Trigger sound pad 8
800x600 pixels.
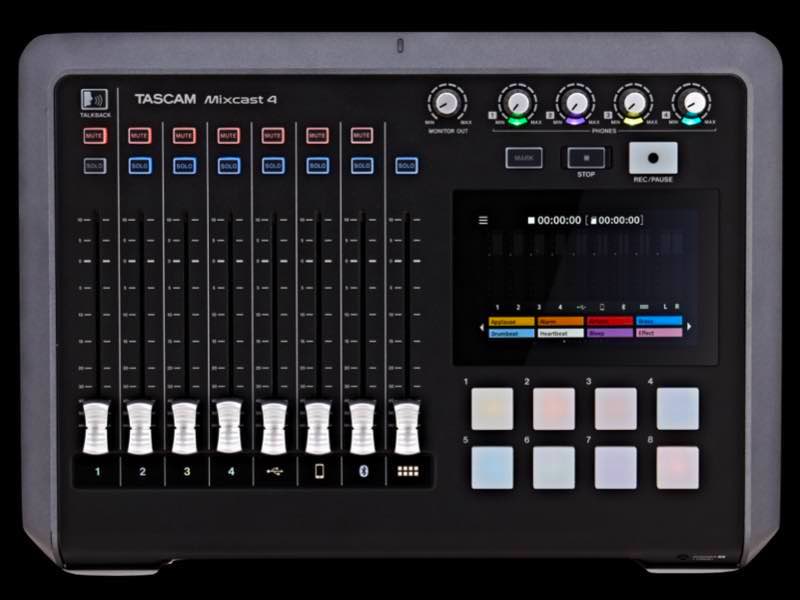pyautogui.click(x=678, y=468)
